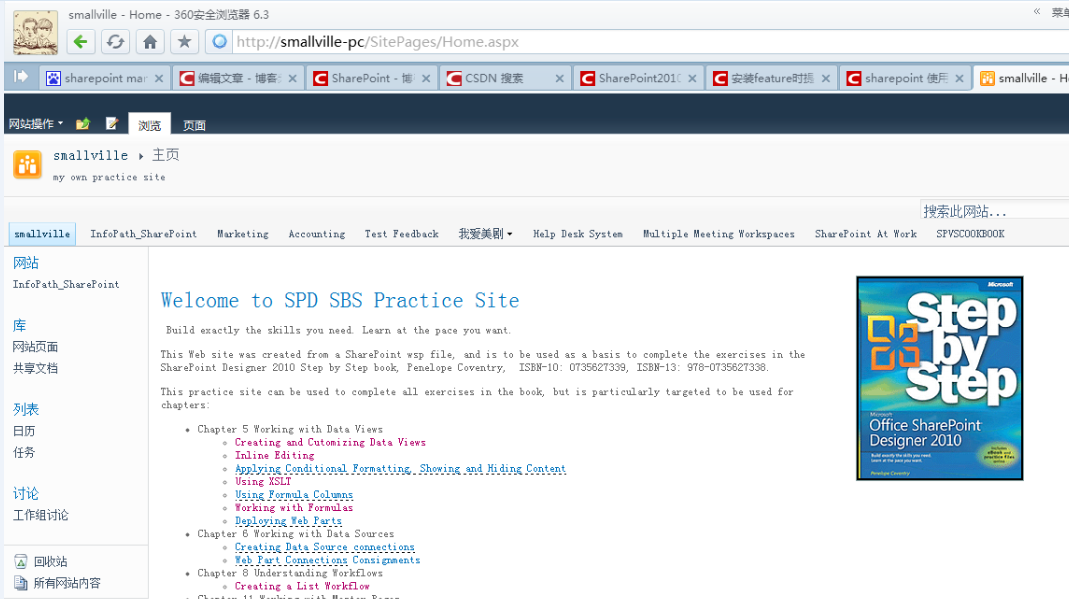Click the all site content icon
The width and height of the screenshot is (1069, 599).
pyautogui.click(x=20, y=583)
